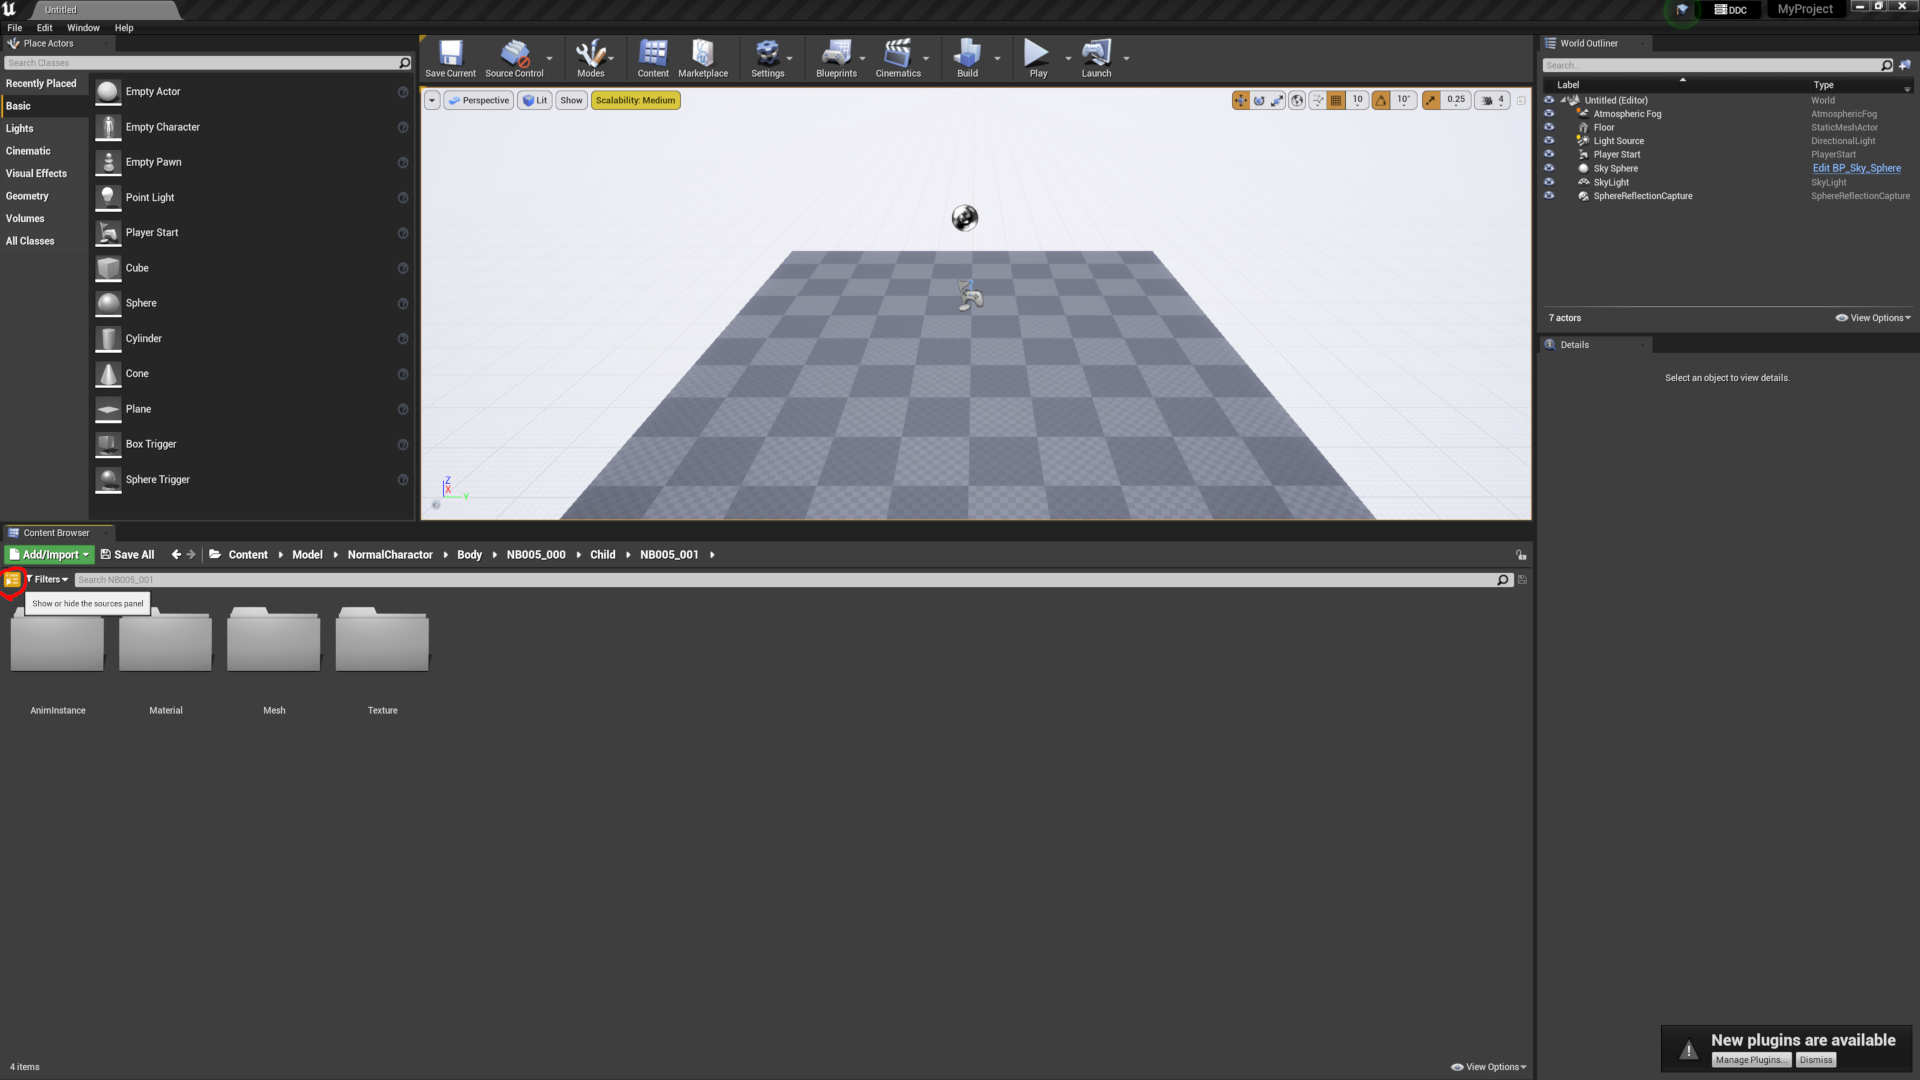This screenshot has width=1920, height=1080.
Task: Click the Sources panel toggle icon
Action: (x=12, y=580)
